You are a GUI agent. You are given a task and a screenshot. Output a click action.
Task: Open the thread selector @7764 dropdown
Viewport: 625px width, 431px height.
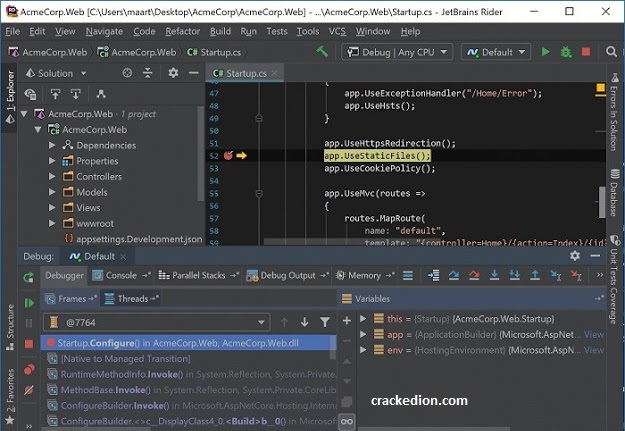pos(156,322)
